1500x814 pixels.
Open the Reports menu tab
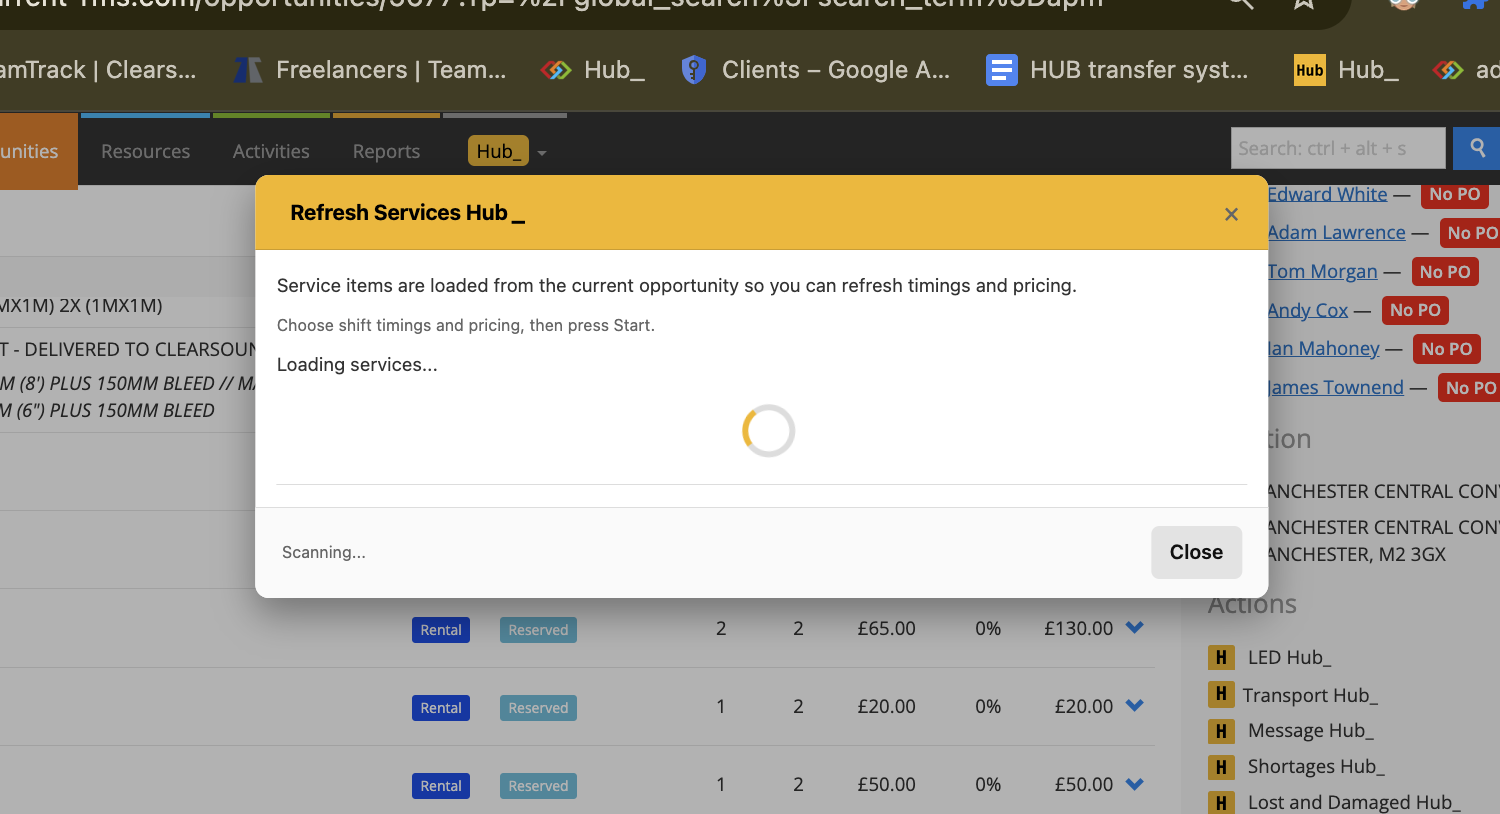point(386,151)
